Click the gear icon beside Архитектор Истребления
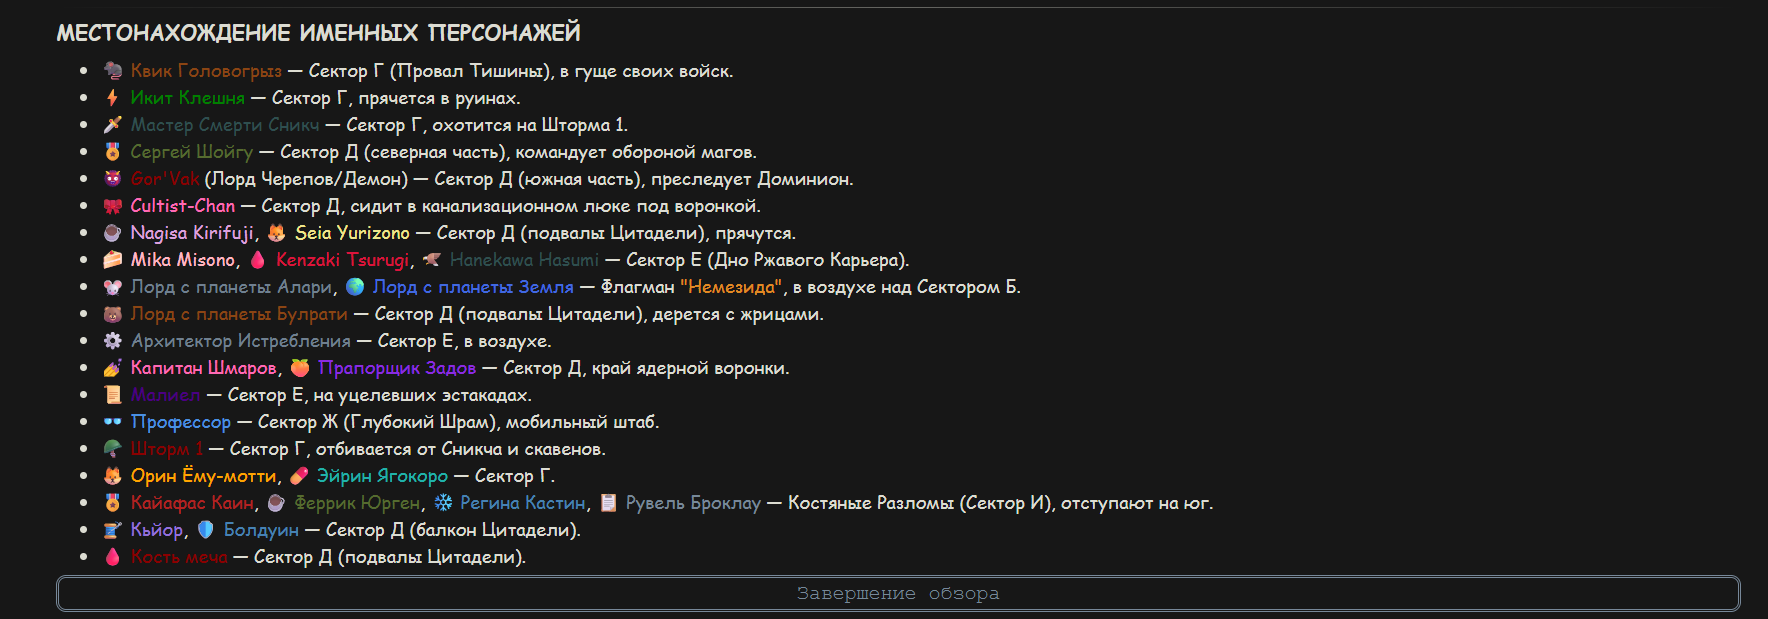The image size is (1768, 619). 113,341
